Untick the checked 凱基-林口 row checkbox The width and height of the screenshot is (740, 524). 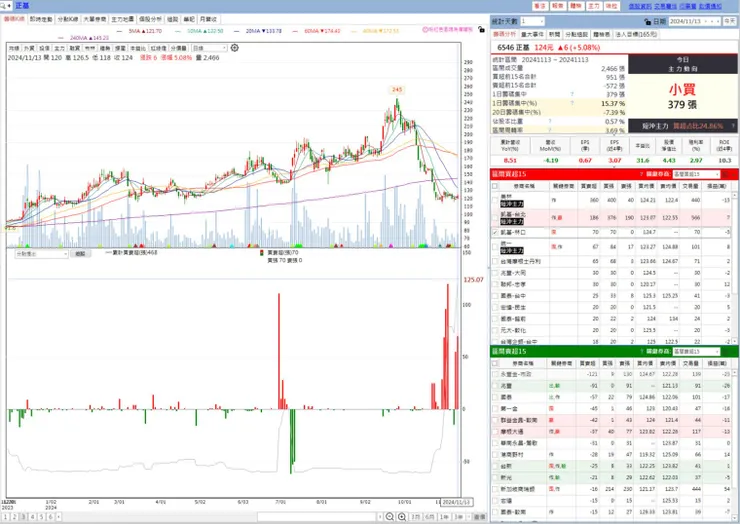pos(495,232)
